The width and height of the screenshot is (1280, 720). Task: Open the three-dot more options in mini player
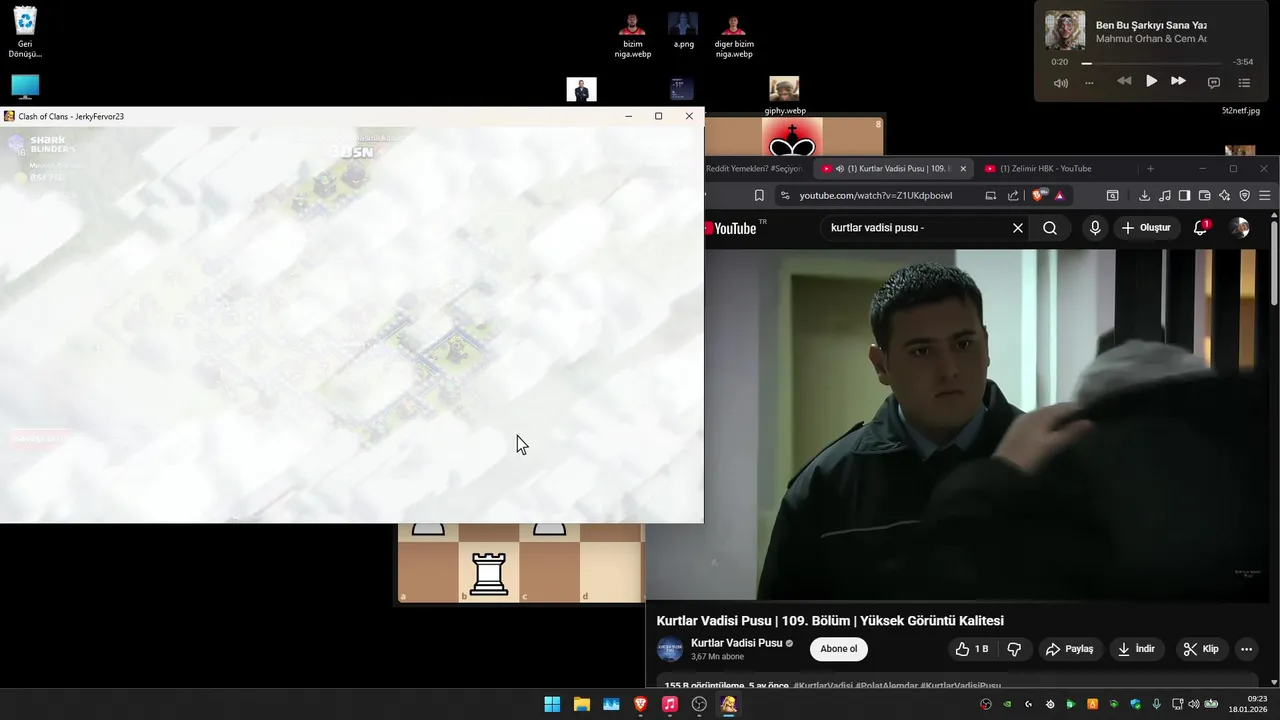1089,82
